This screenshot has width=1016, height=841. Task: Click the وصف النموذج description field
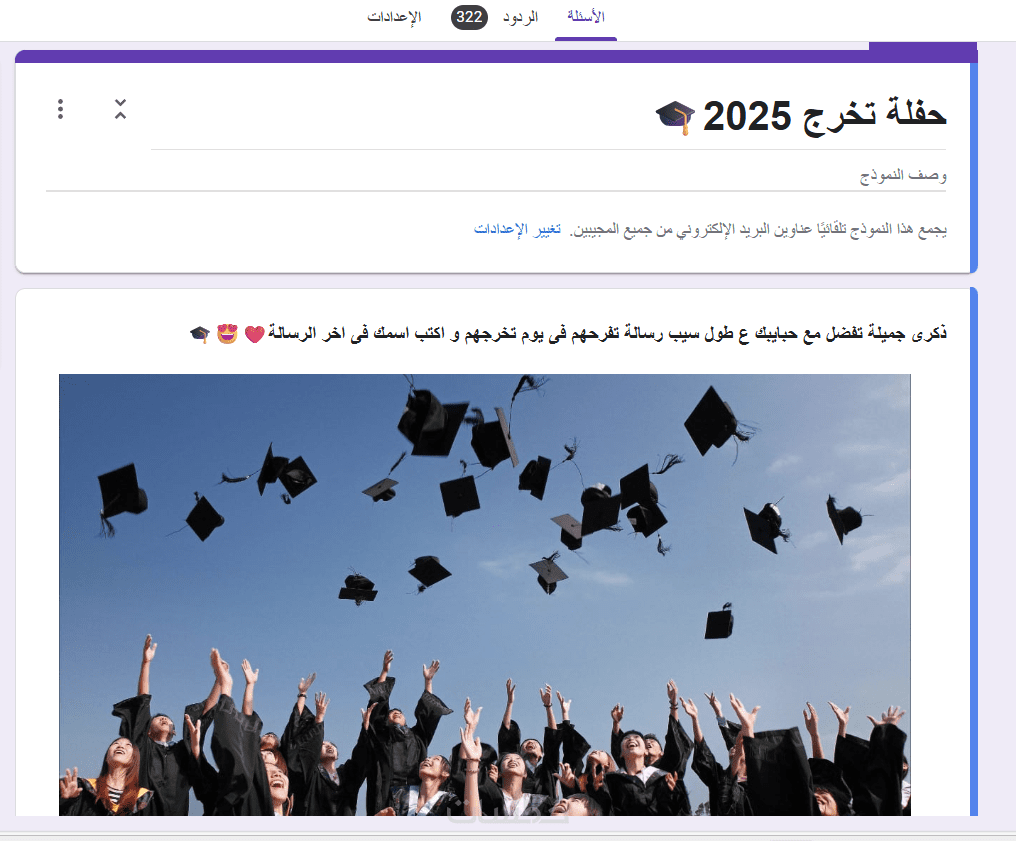[496, 175]
